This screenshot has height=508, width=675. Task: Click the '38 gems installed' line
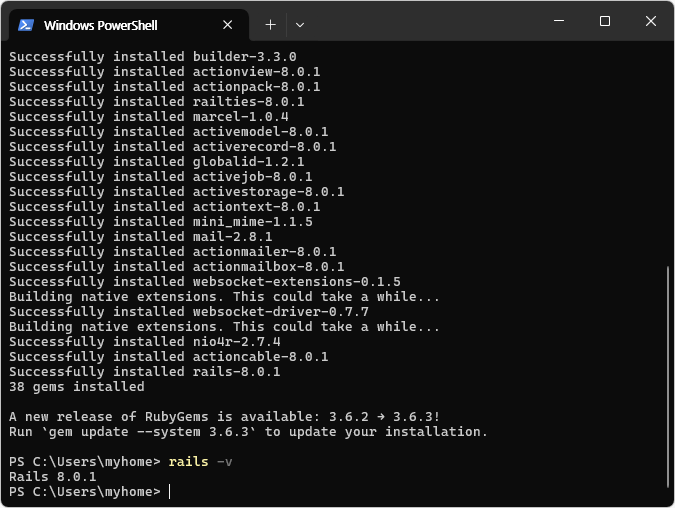[x=76, y=387]
